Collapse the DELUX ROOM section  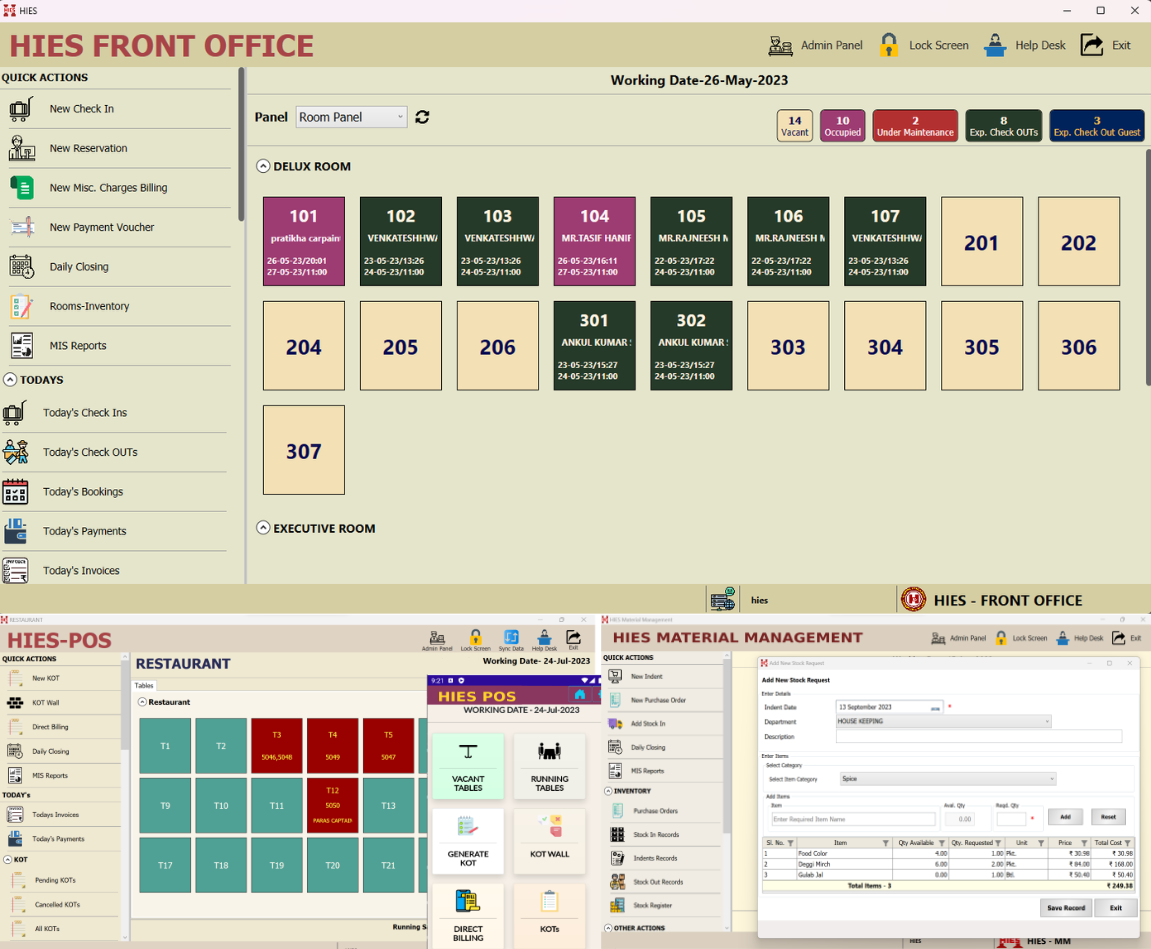point(263,167)
